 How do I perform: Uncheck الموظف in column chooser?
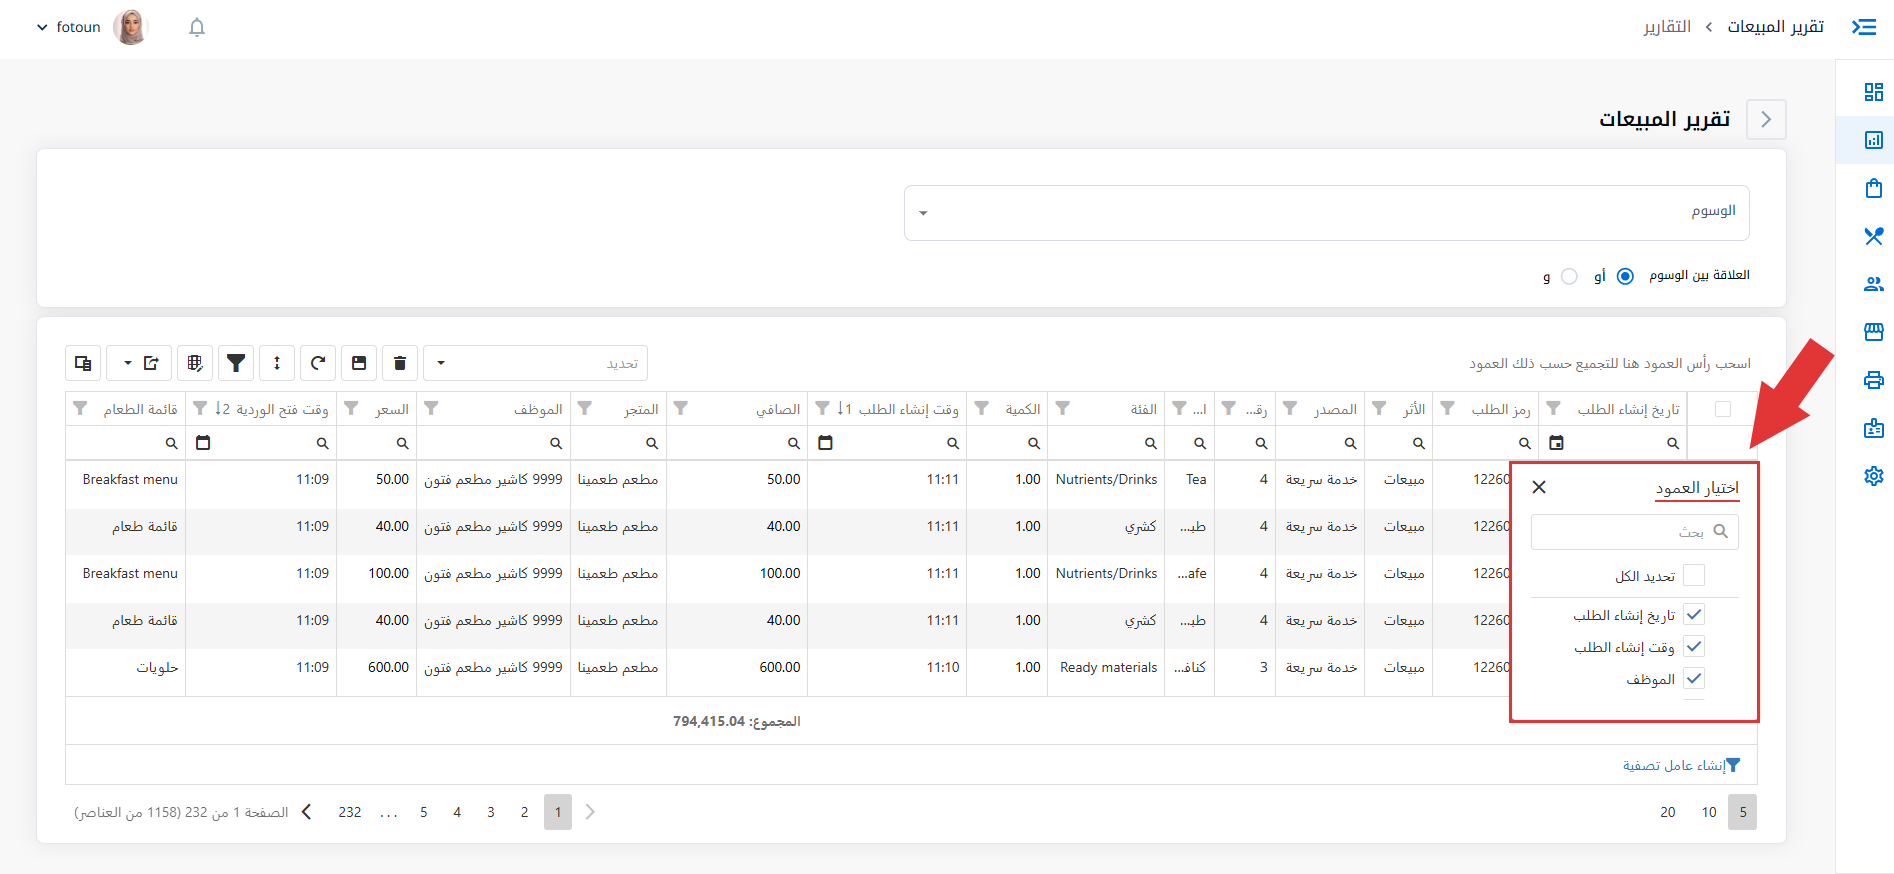point(1694,679)
